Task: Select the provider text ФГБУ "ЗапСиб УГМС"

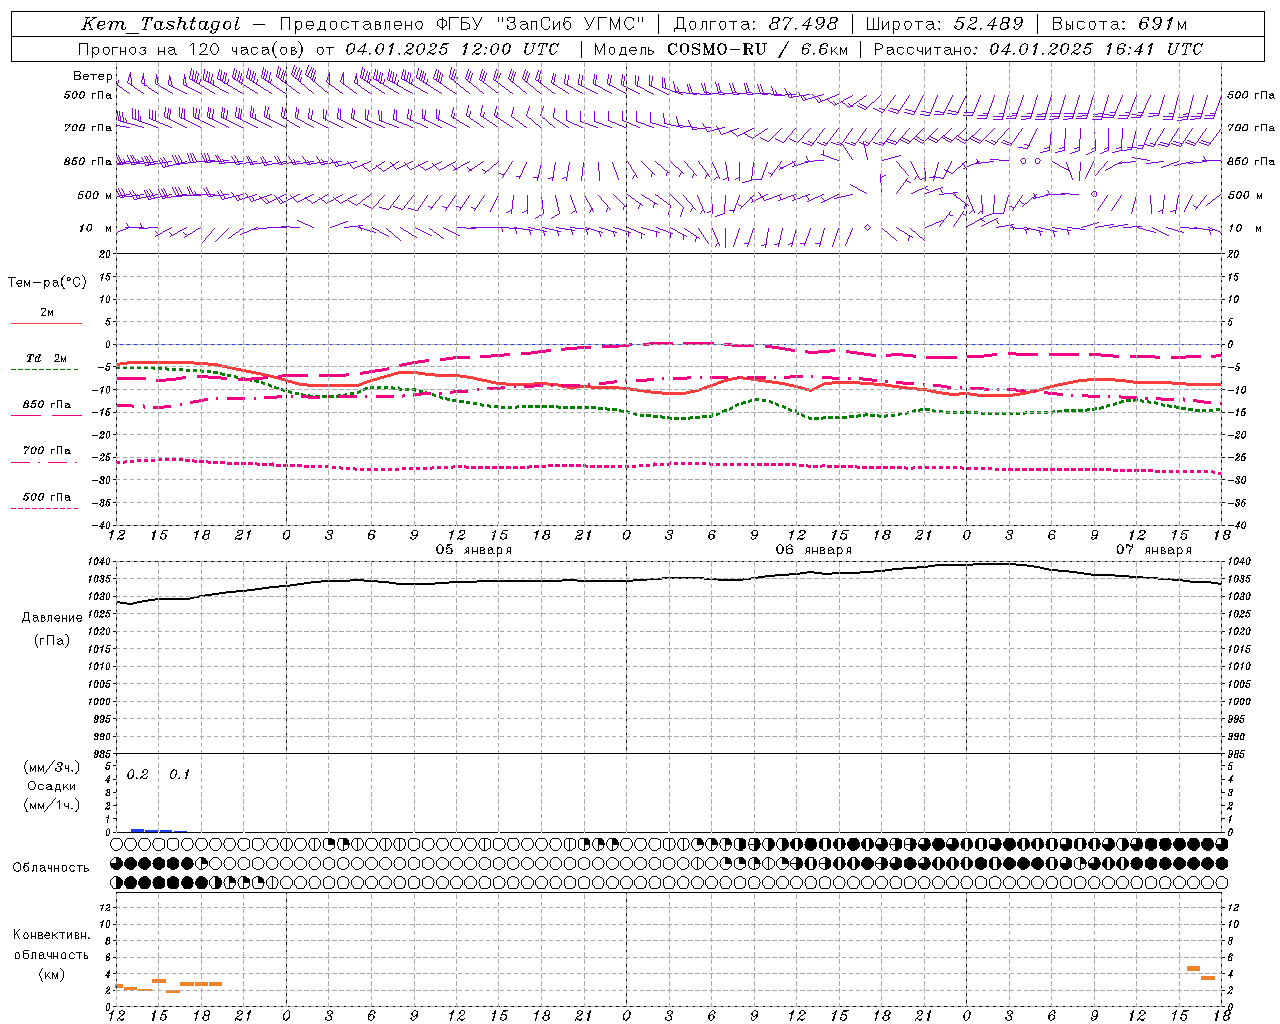Action: [540, 24]
